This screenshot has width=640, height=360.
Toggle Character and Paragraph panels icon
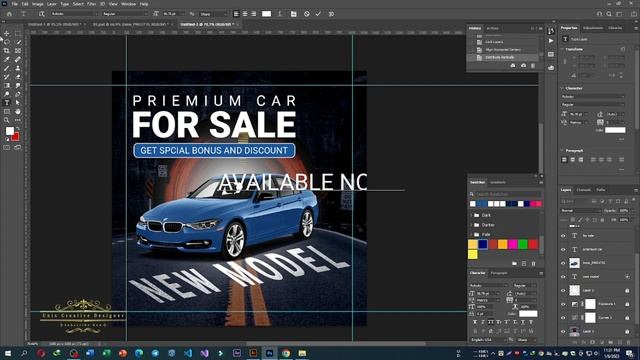(293, 14)
